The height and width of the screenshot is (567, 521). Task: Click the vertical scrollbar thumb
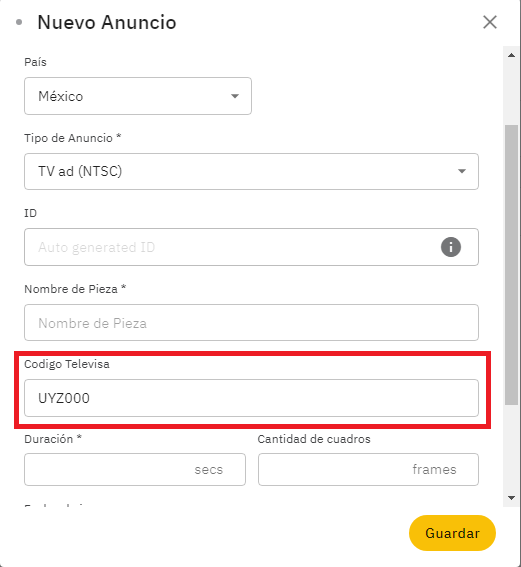(x=511, y=265)
